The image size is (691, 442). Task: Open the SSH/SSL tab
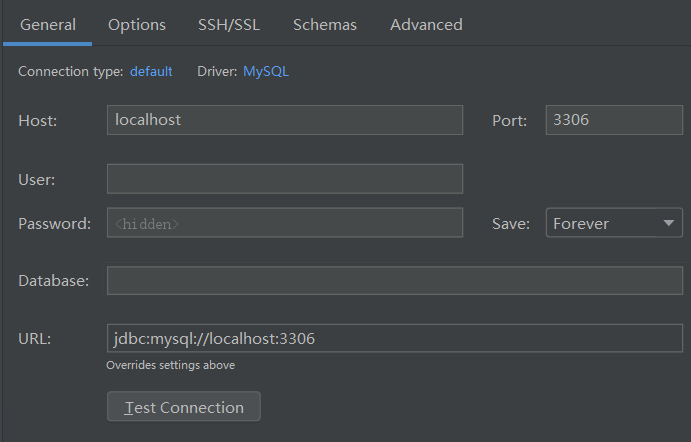(229, 24)
